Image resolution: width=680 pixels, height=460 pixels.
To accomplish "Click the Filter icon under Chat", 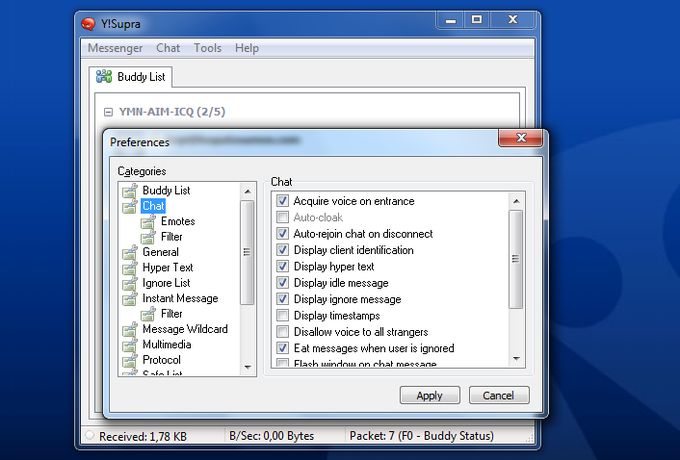I will (x=148, y=237).
